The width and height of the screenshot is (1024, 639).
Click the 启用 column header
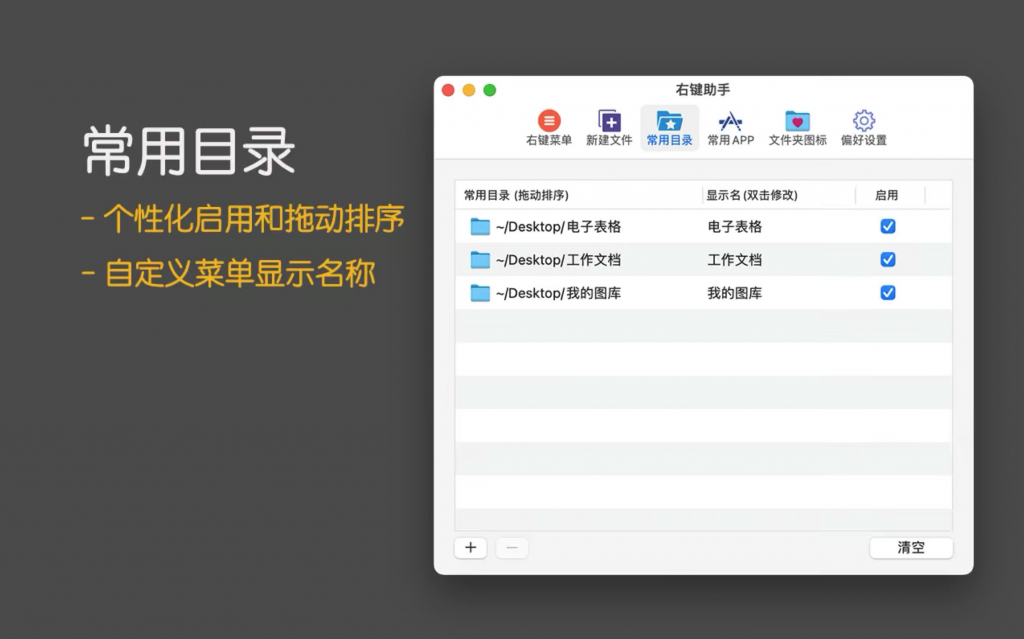888,195
